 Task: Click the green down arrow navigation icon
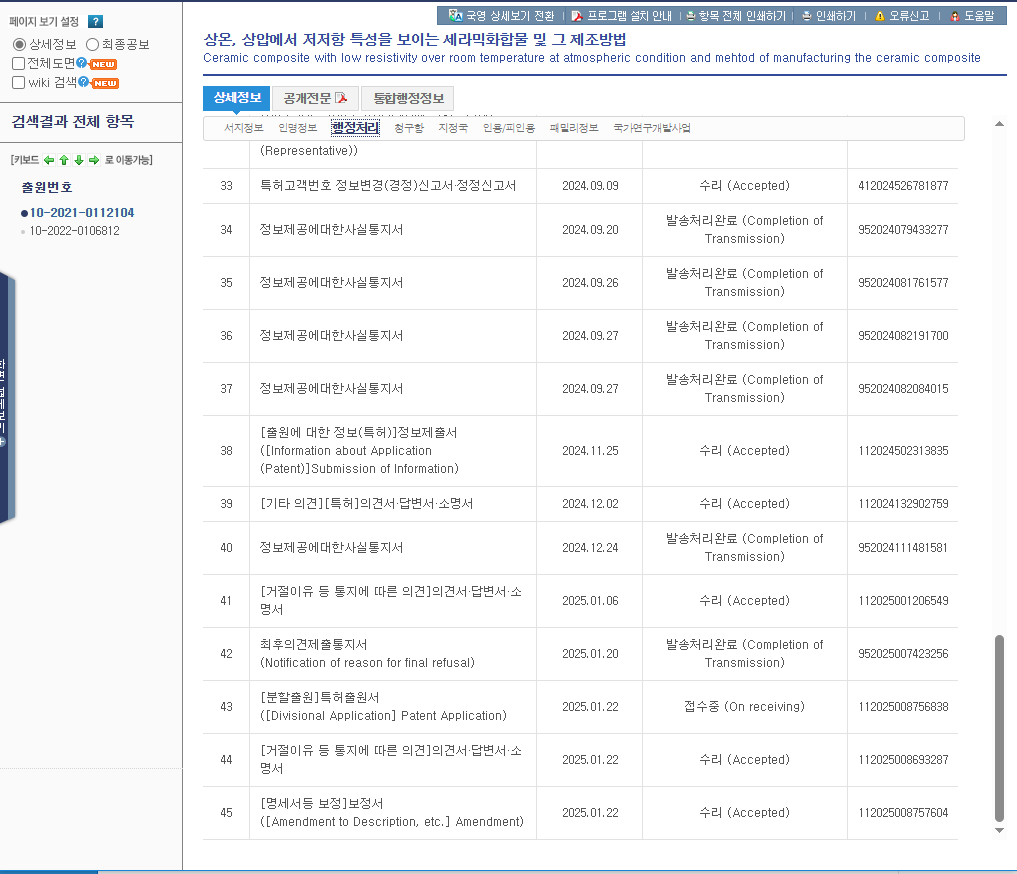(79, 160)
